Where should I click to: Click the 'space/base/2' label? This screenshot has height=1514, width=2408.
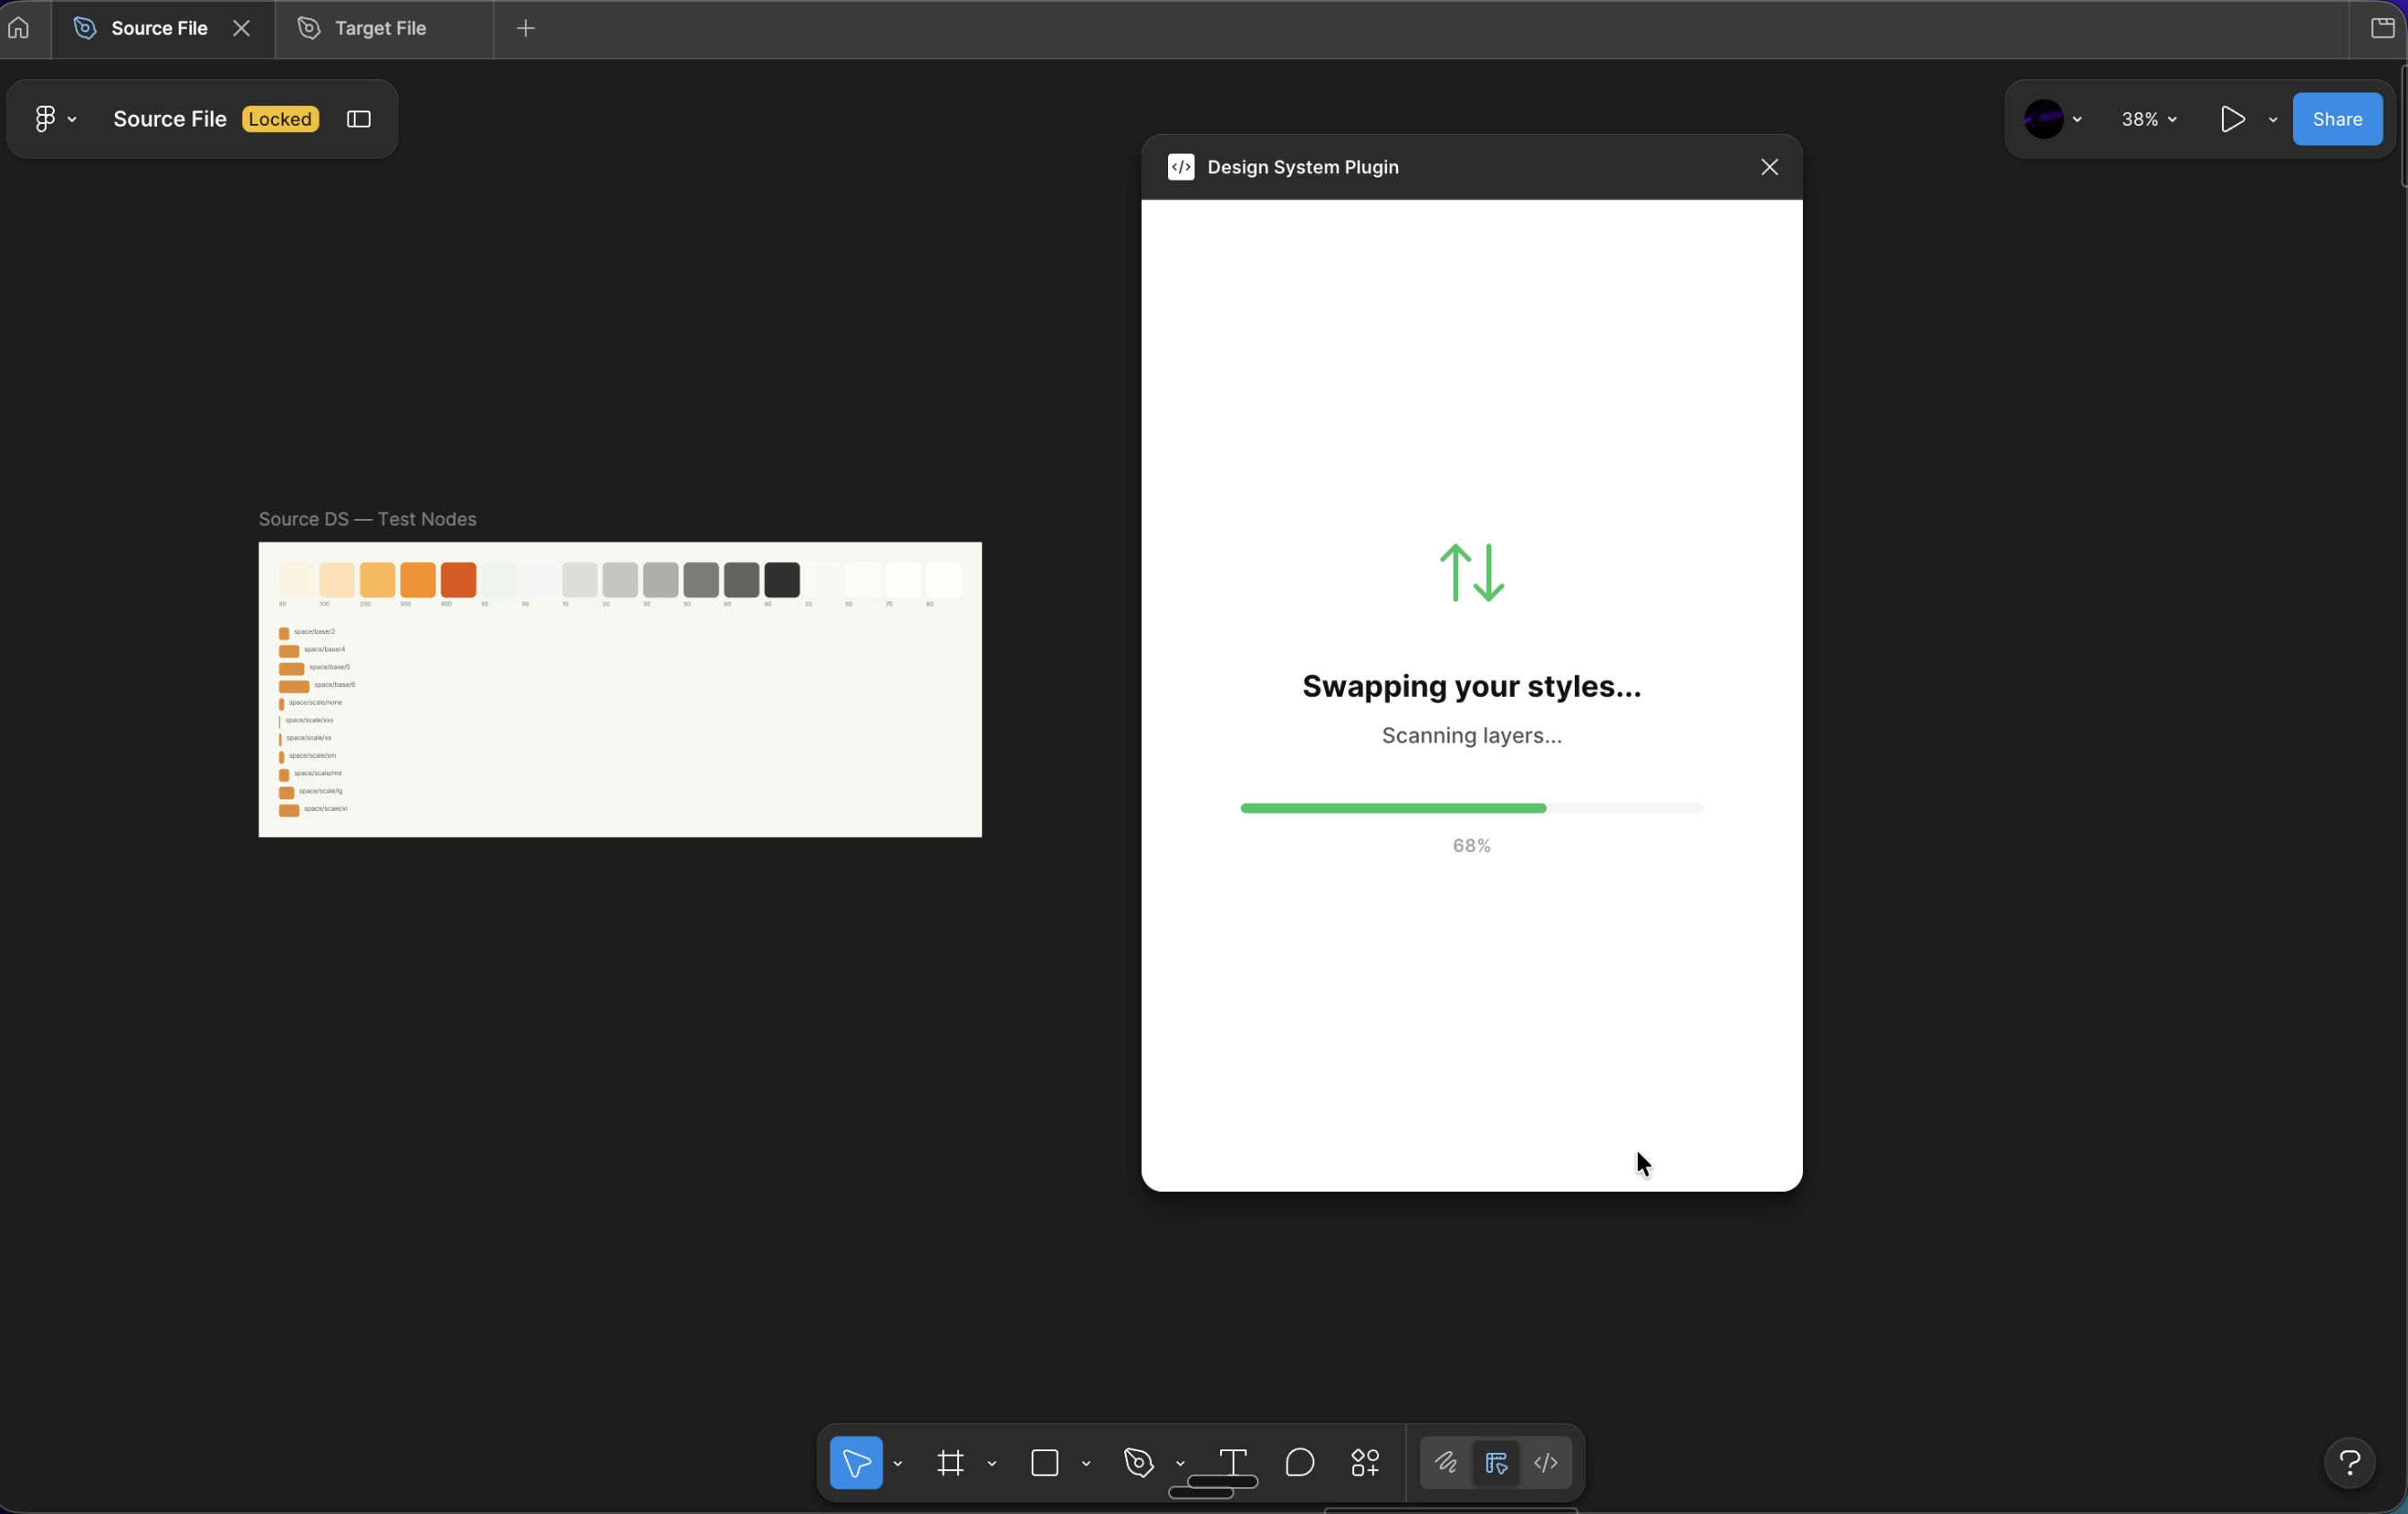[314, 632]
